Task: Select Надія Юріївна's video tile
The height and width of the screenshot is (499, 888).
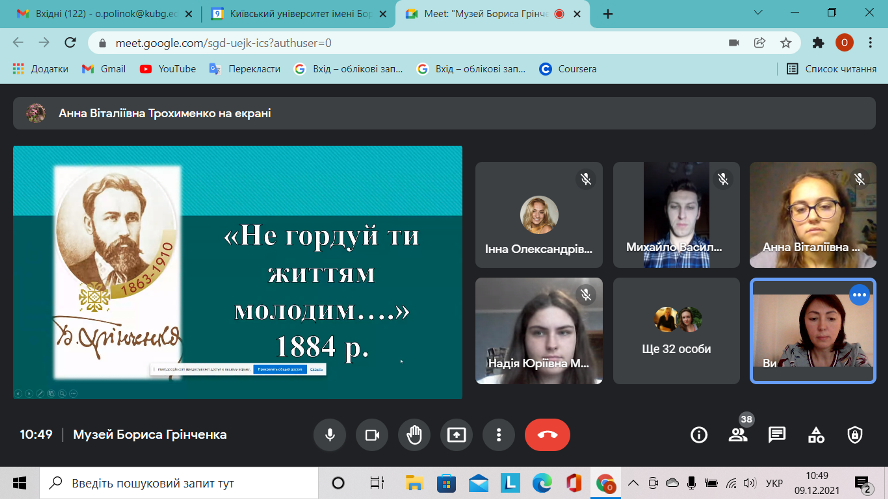Action: 539,330
